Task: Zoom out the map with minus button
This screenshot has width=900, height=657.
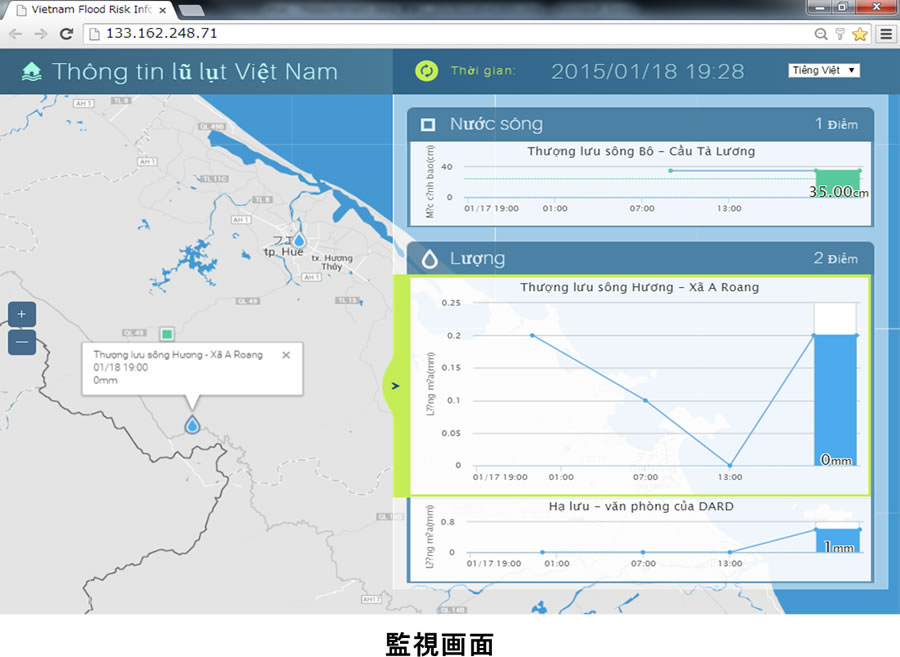Action: (x=22, y=342)
